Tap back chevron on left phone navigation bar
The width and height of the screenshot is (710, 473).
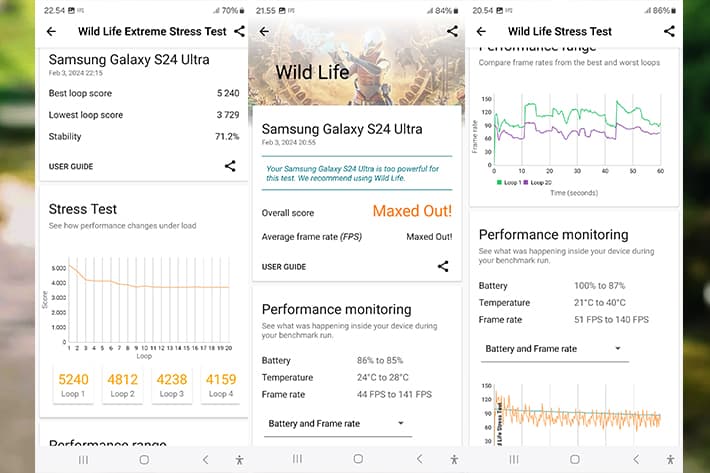point(206,460)
